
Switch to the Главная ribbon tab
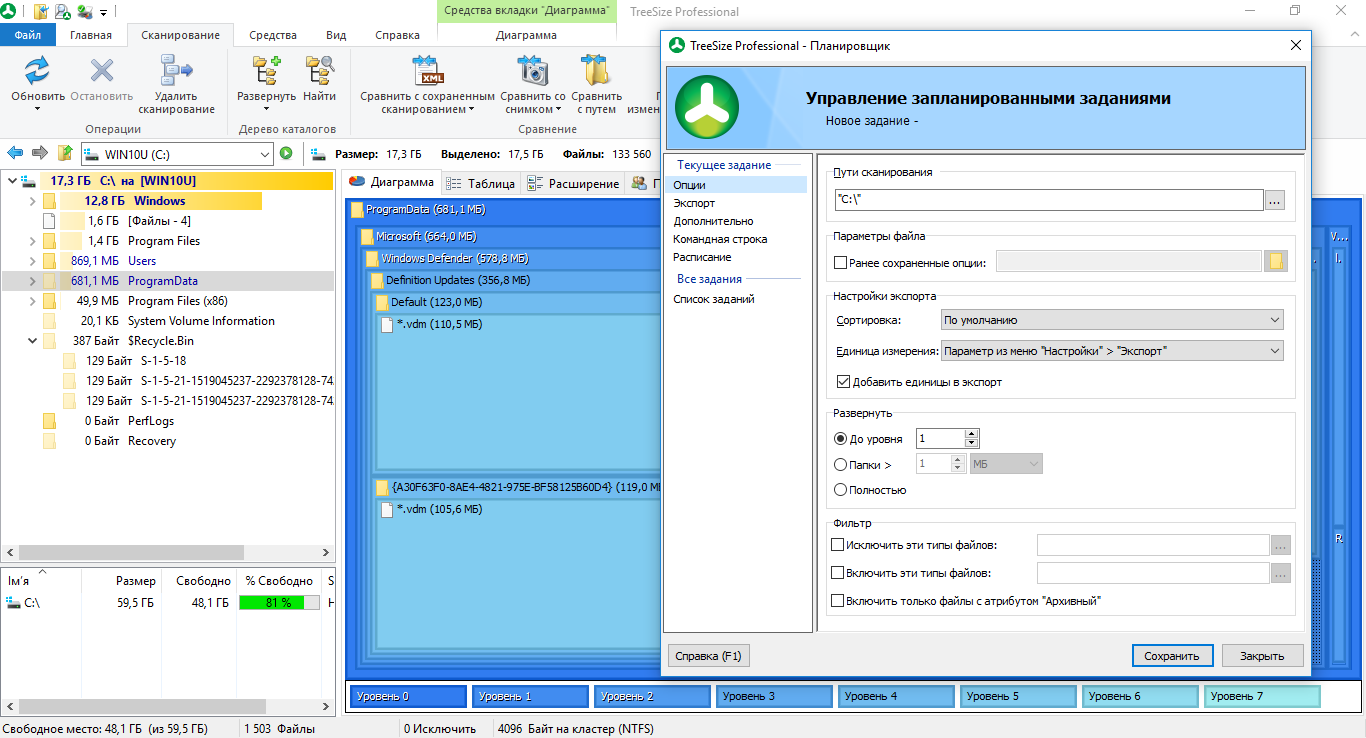pyautogui.click(x=91, y=35)
